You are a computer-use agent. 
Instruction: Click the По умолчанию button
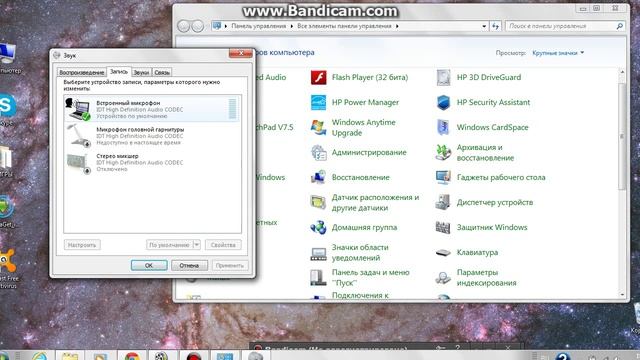tap(169, 245)
